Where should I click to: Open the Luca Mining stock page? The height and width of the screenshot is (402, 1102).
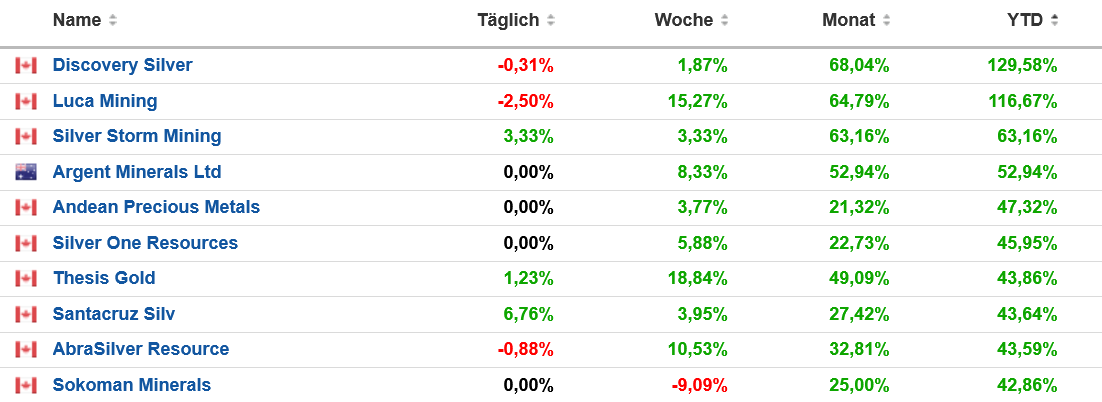coord(105,101)
